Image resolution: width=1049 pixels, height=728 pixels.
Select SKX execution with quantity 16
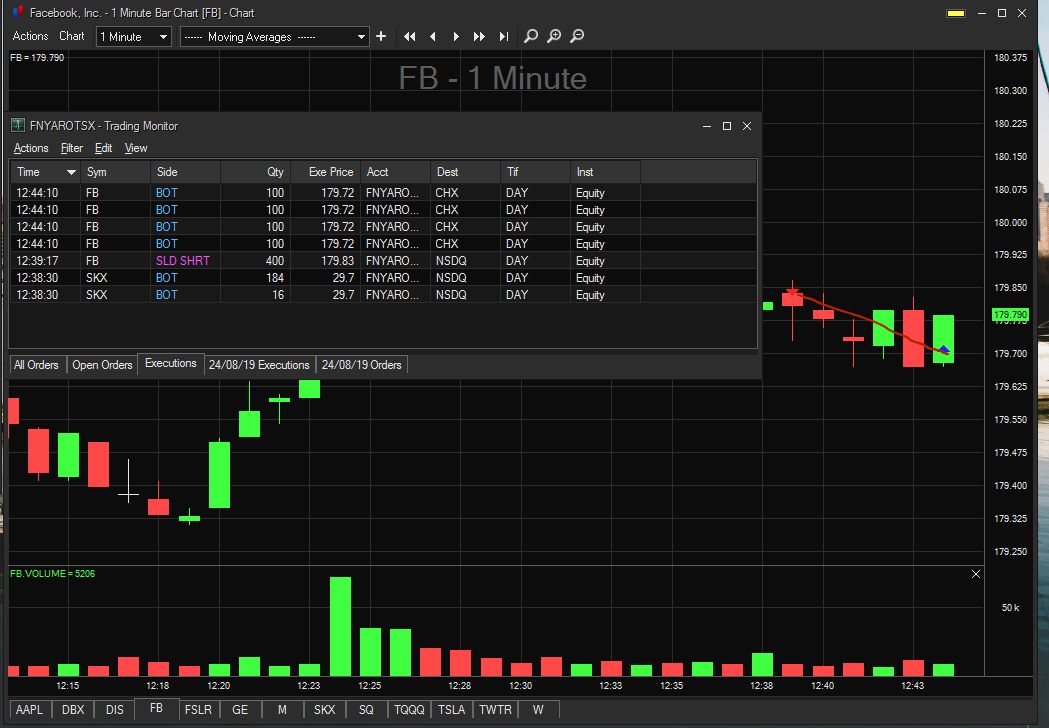(x=383, y=295)
